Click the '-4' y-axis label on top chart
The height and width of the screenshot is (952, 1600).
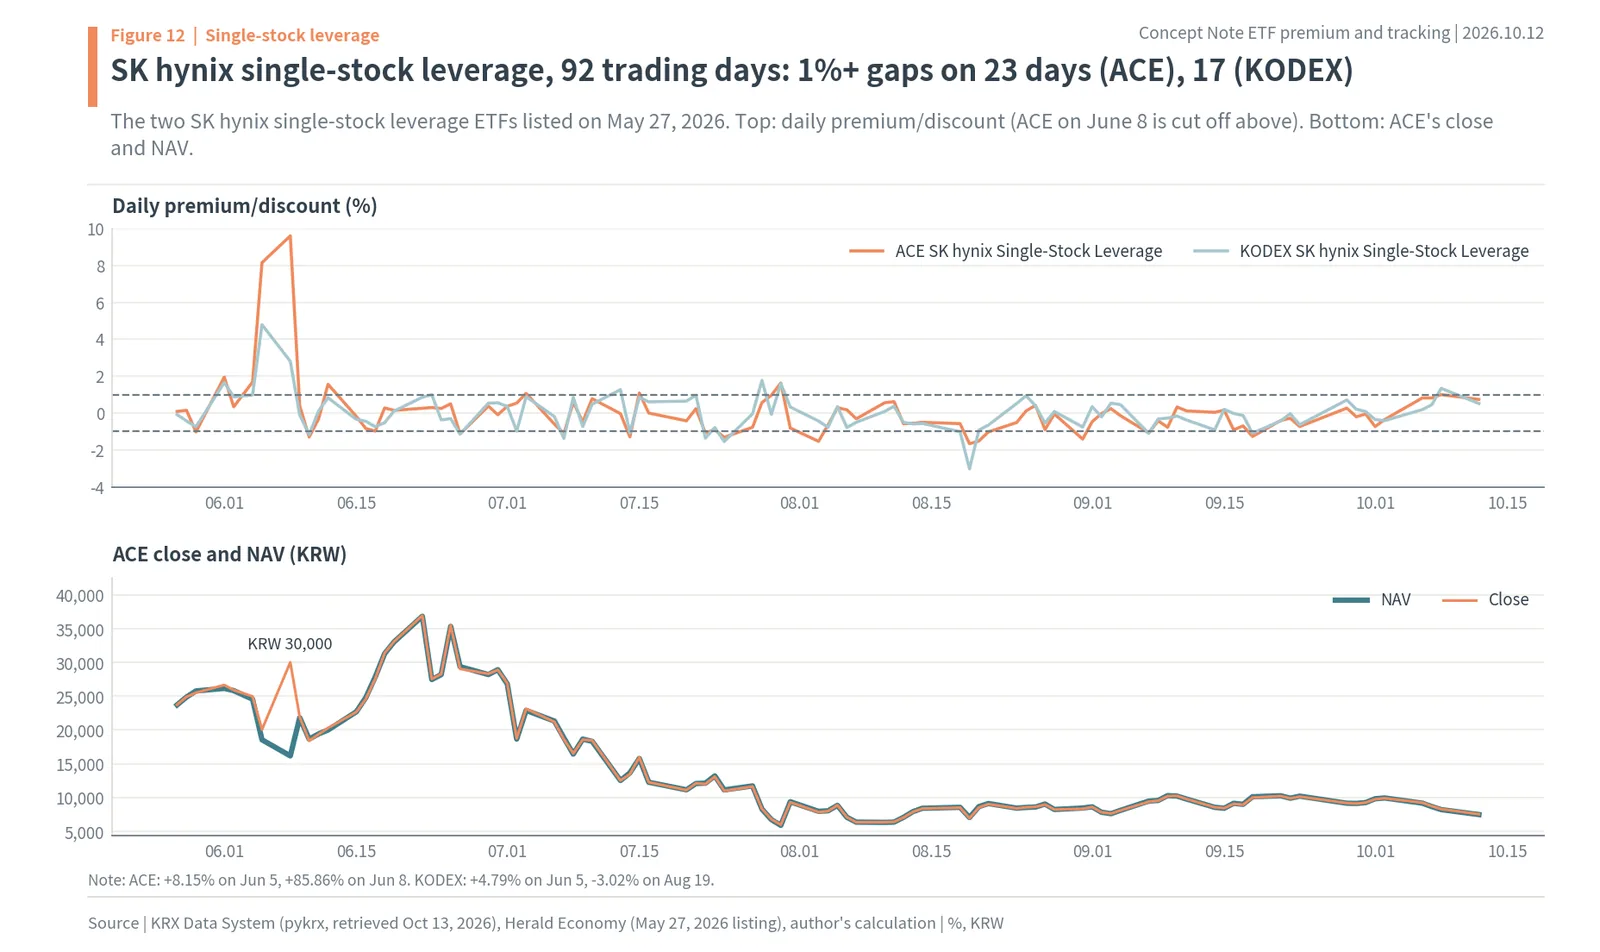tap(97, 488)
